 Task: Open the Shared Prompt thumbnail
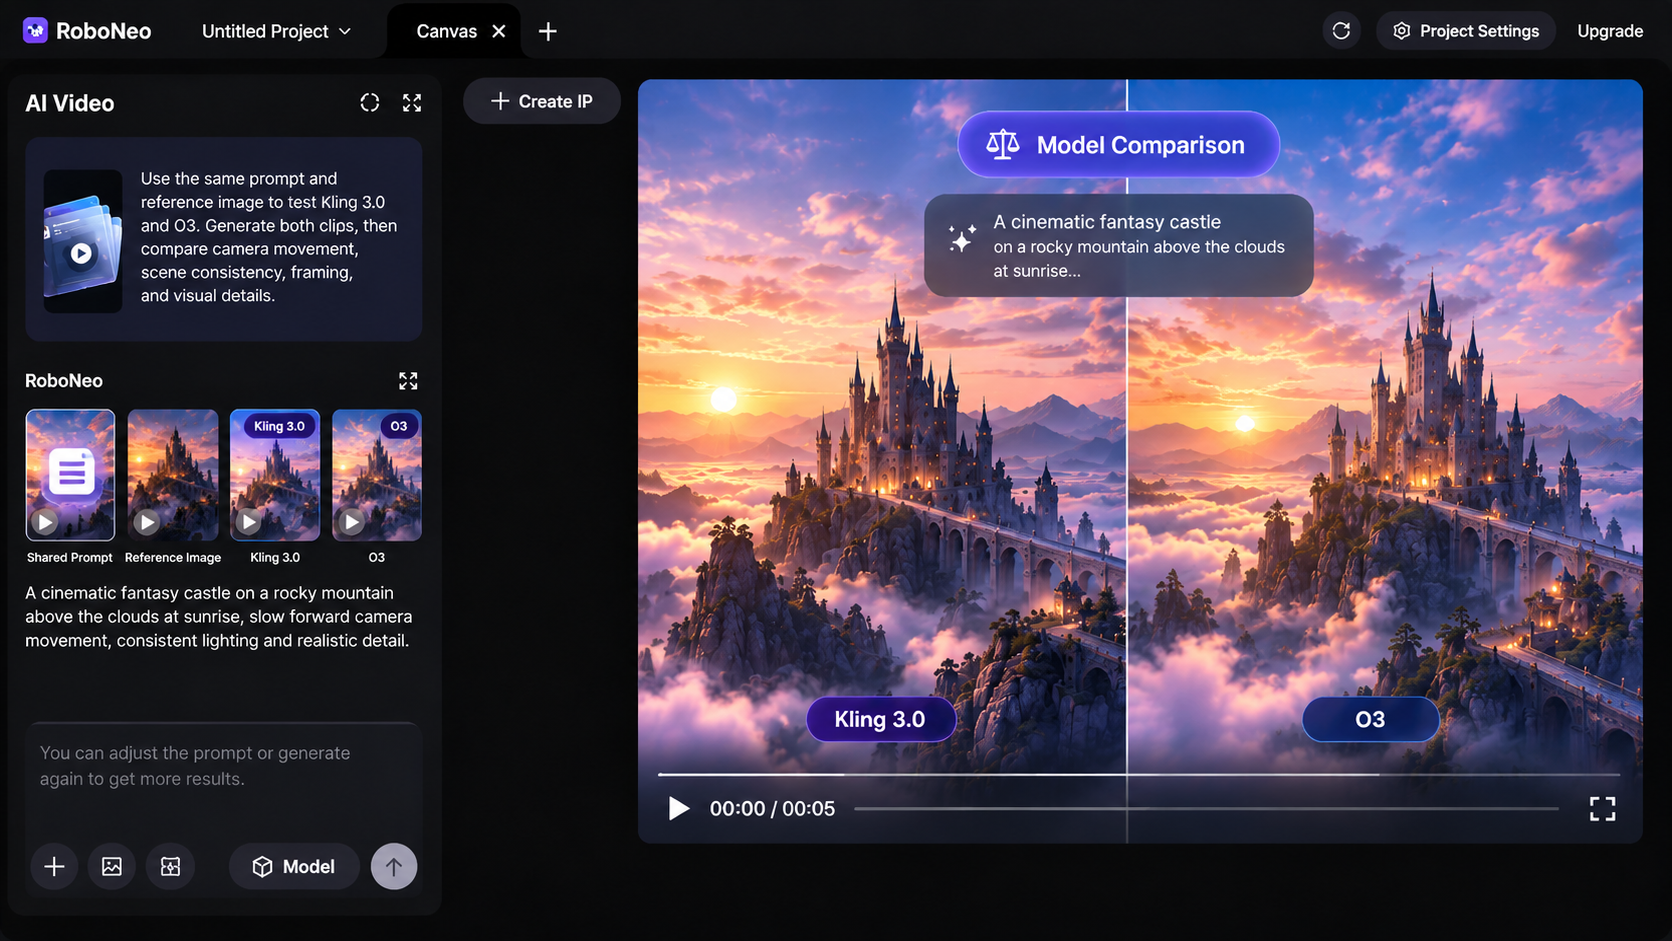pyautogui.click(x=70, y=475)
